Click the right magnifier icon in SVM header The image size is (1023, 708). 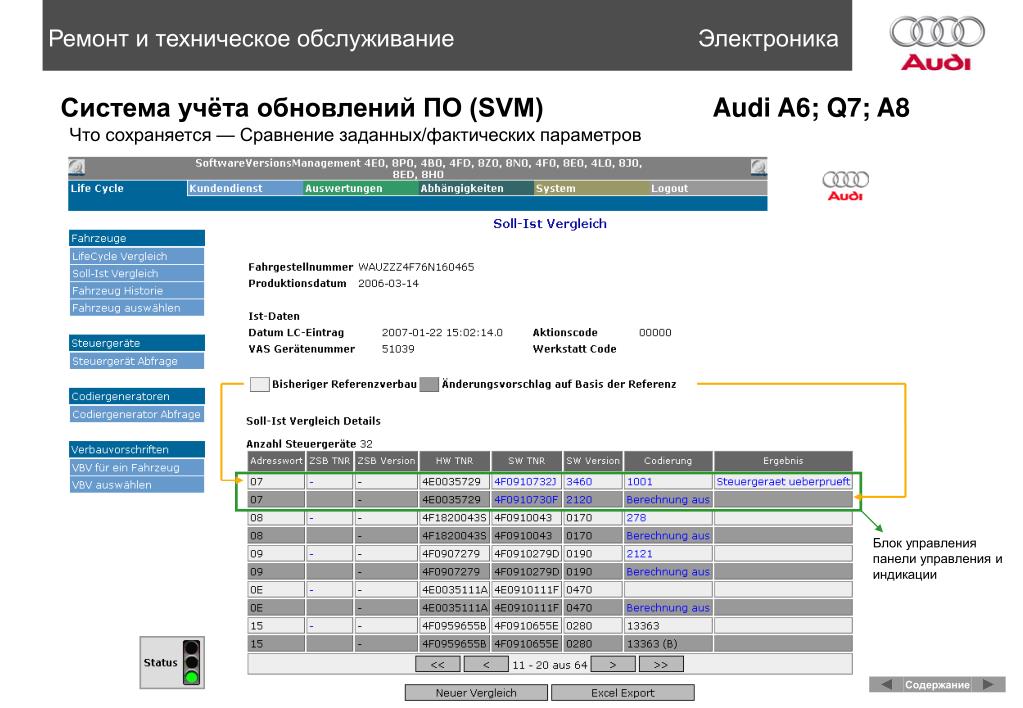(758, 167)
